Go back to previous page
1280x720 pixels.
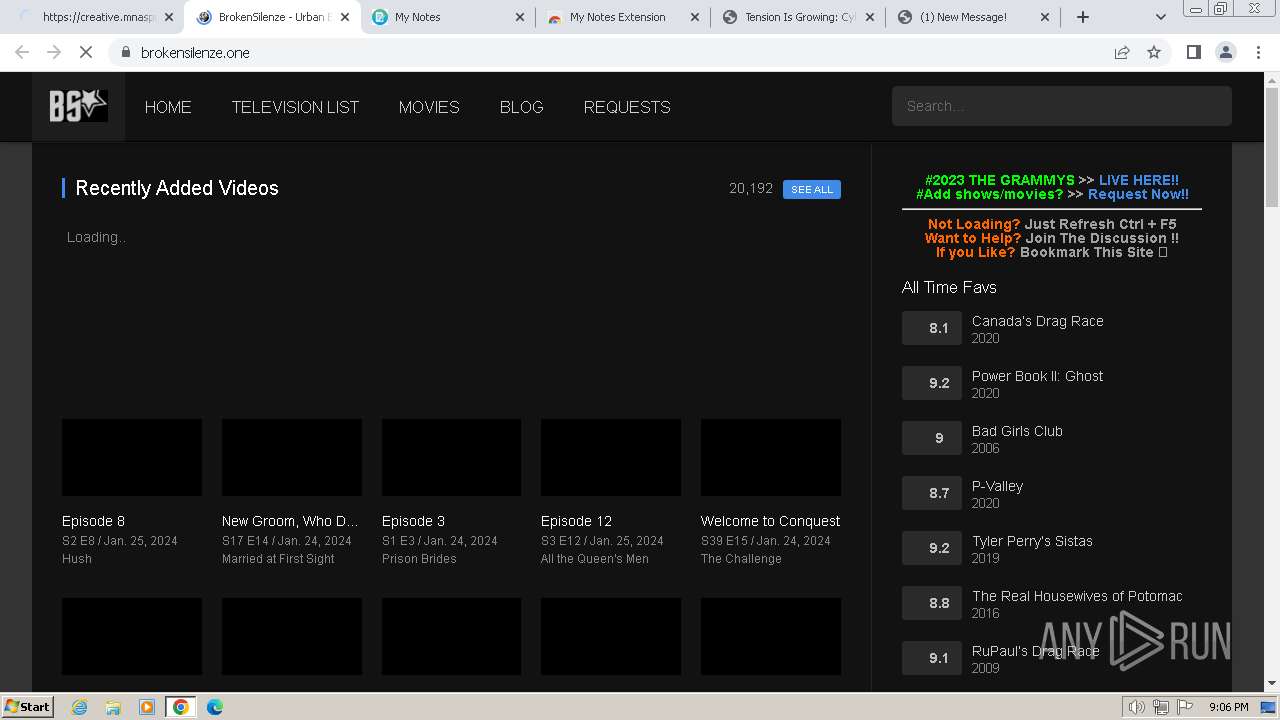point(22,52)
